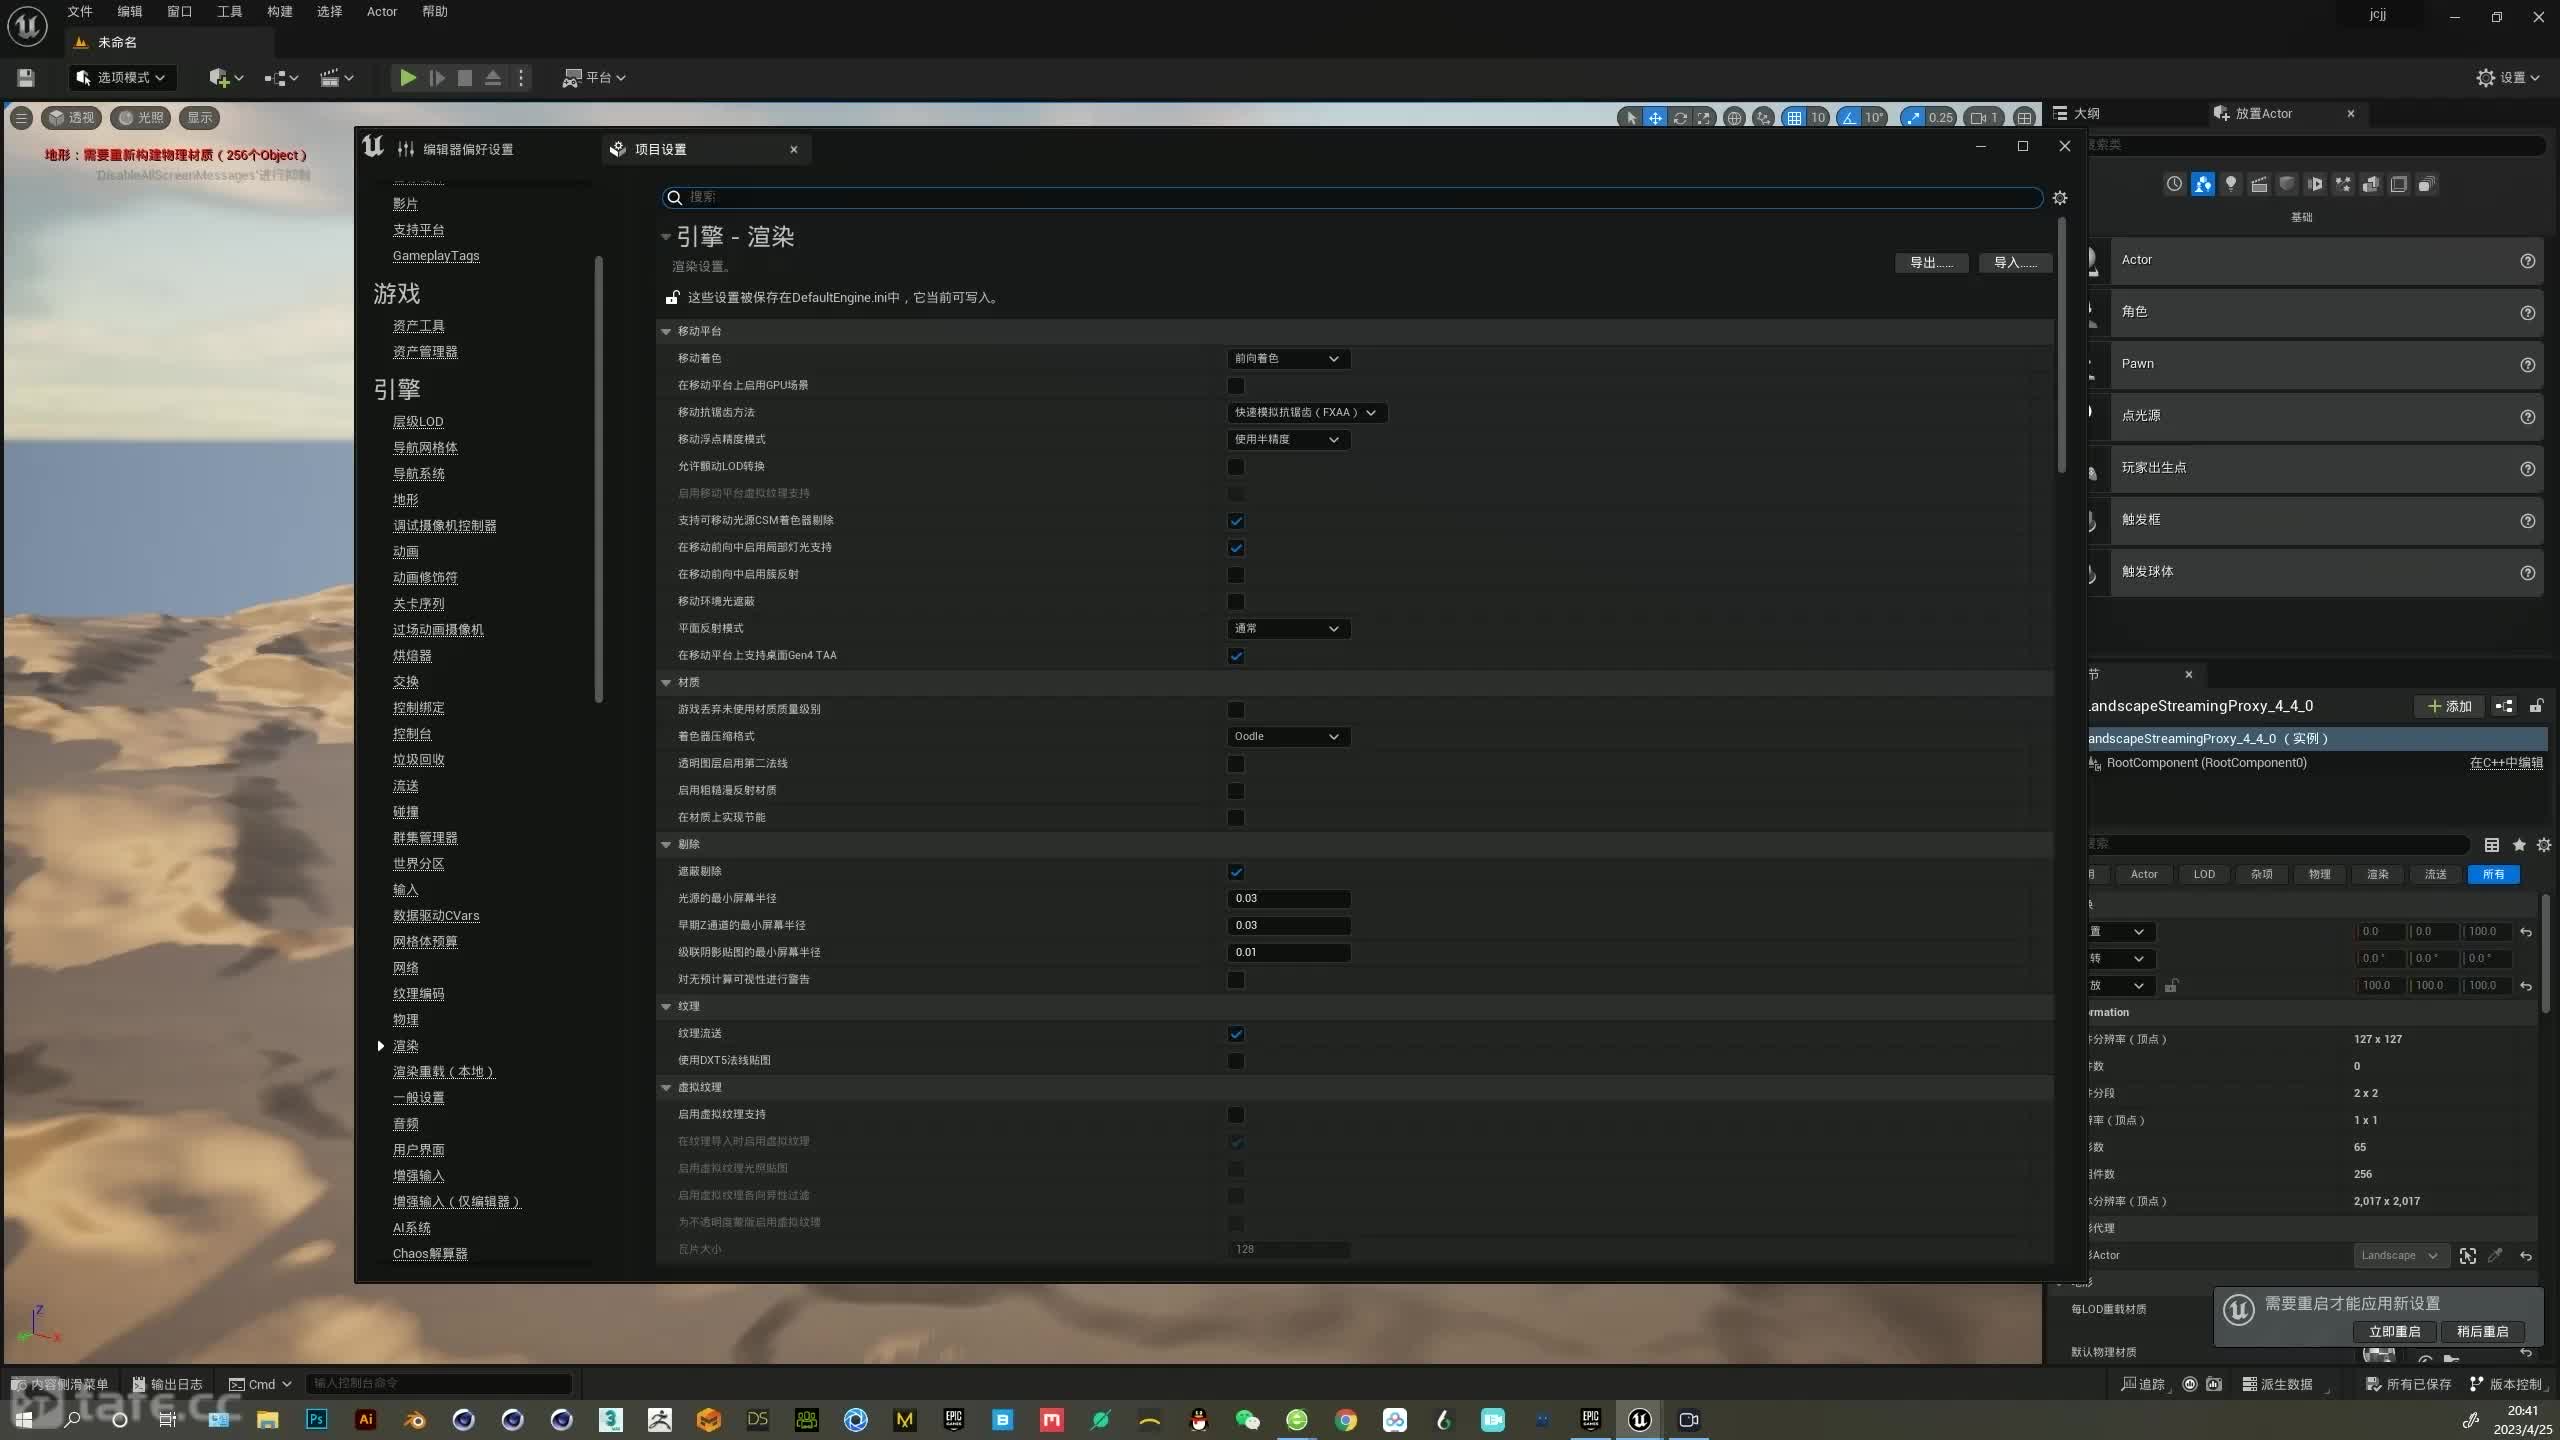Viewport: 2560px width, 1440px height.
Task: Focus the project settings search field
Action: click(x=1352, y=197)
